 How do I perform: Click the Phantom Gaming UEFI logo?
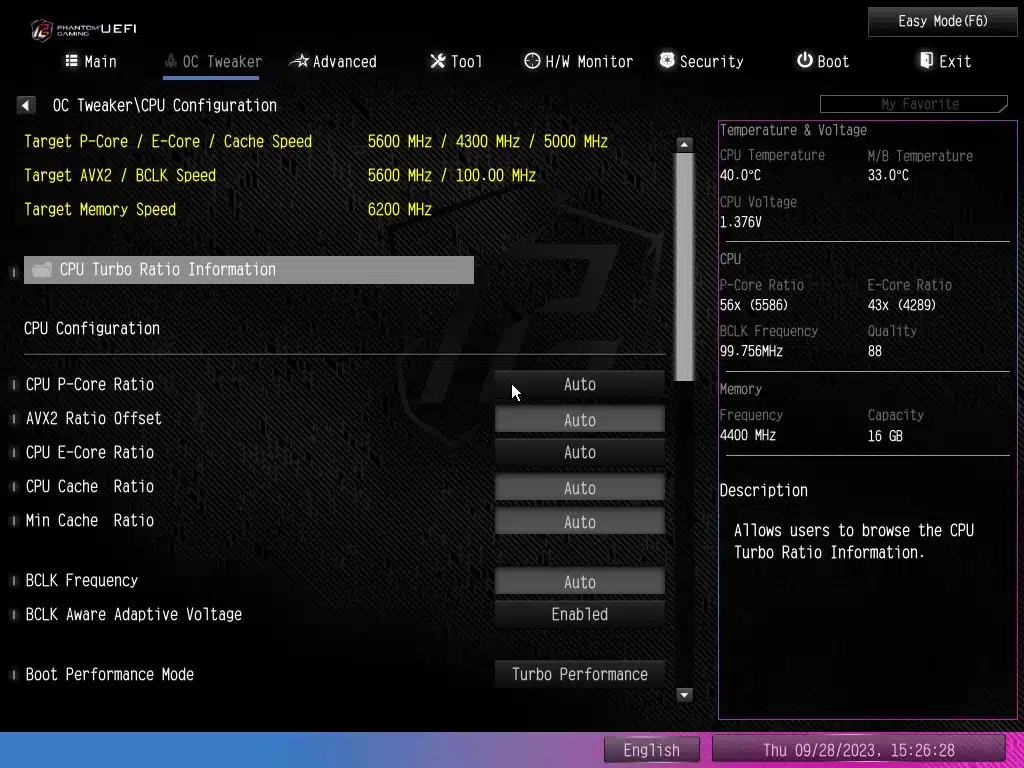click(83, 29)
